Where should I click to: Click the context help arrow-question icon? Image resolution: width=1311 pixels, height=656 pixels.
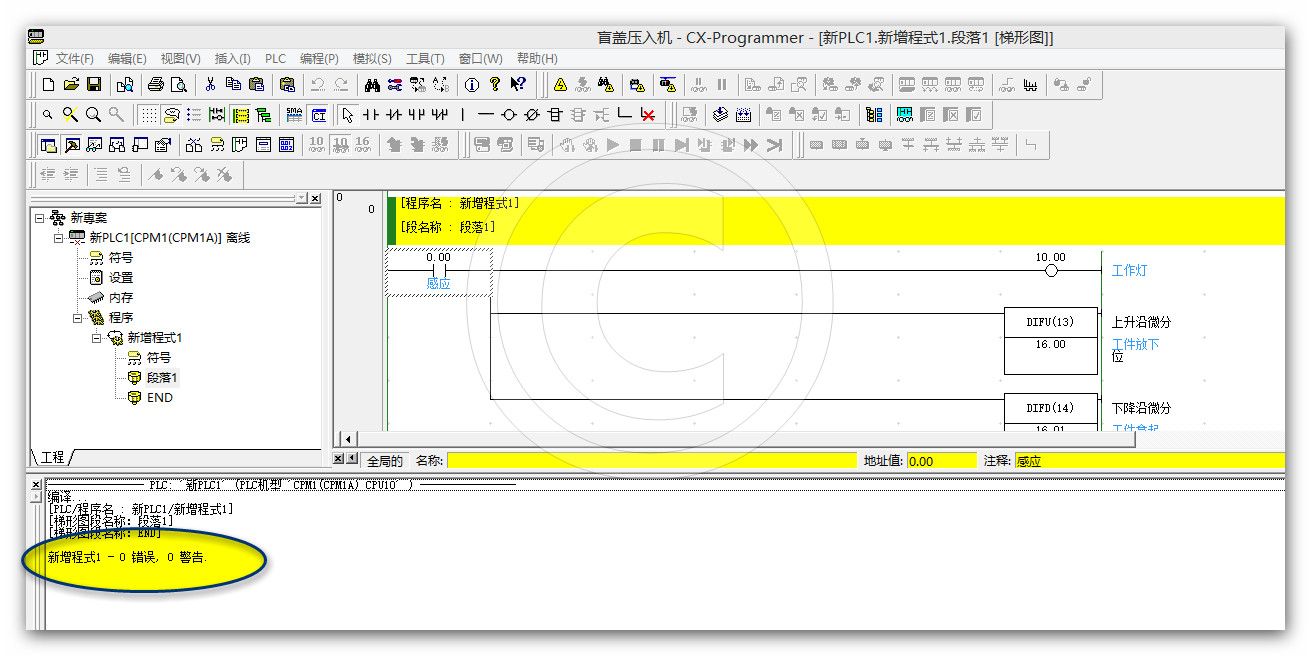click(x=518, y=85)
